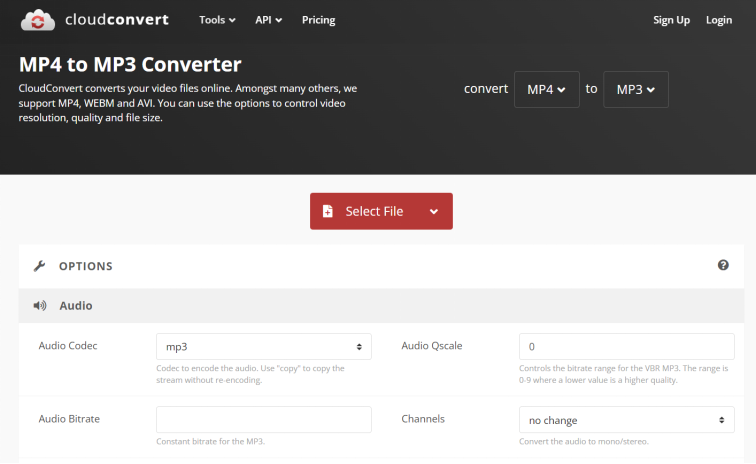The width and height of the screenshot is (756, 464).
Task: Go to the Pricing page
Action: 318,20
